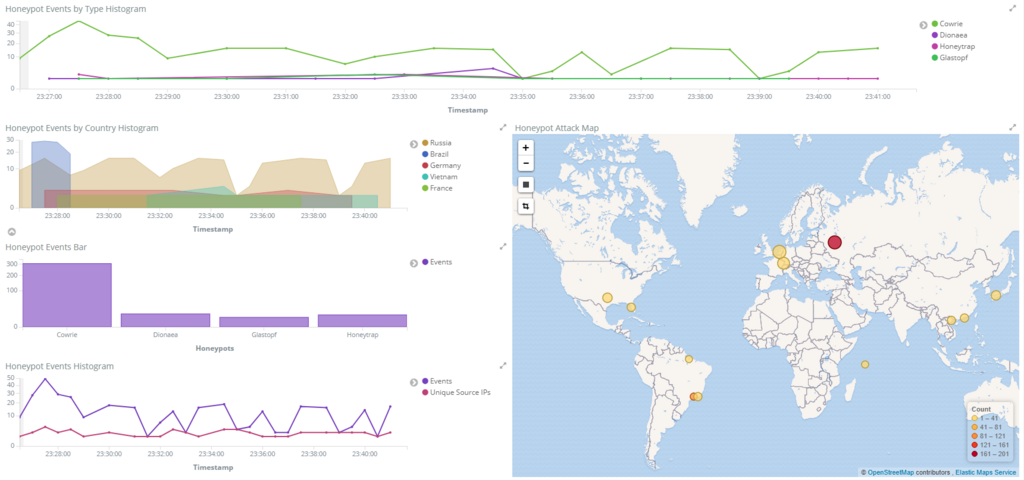The image size is (1024, 480).
Task: Toggle Unique Source IPs legend entry
Action: point(456,392)
